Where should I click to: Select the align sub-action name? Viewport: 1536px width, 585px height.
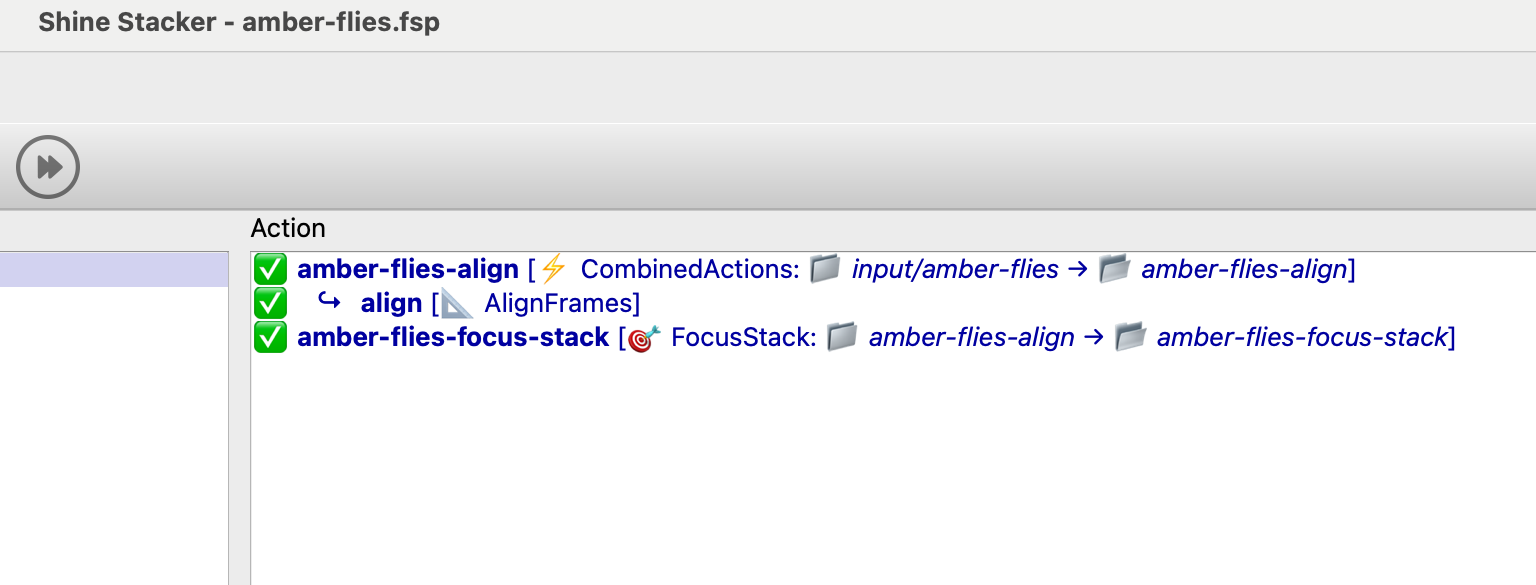click(391, 303)
